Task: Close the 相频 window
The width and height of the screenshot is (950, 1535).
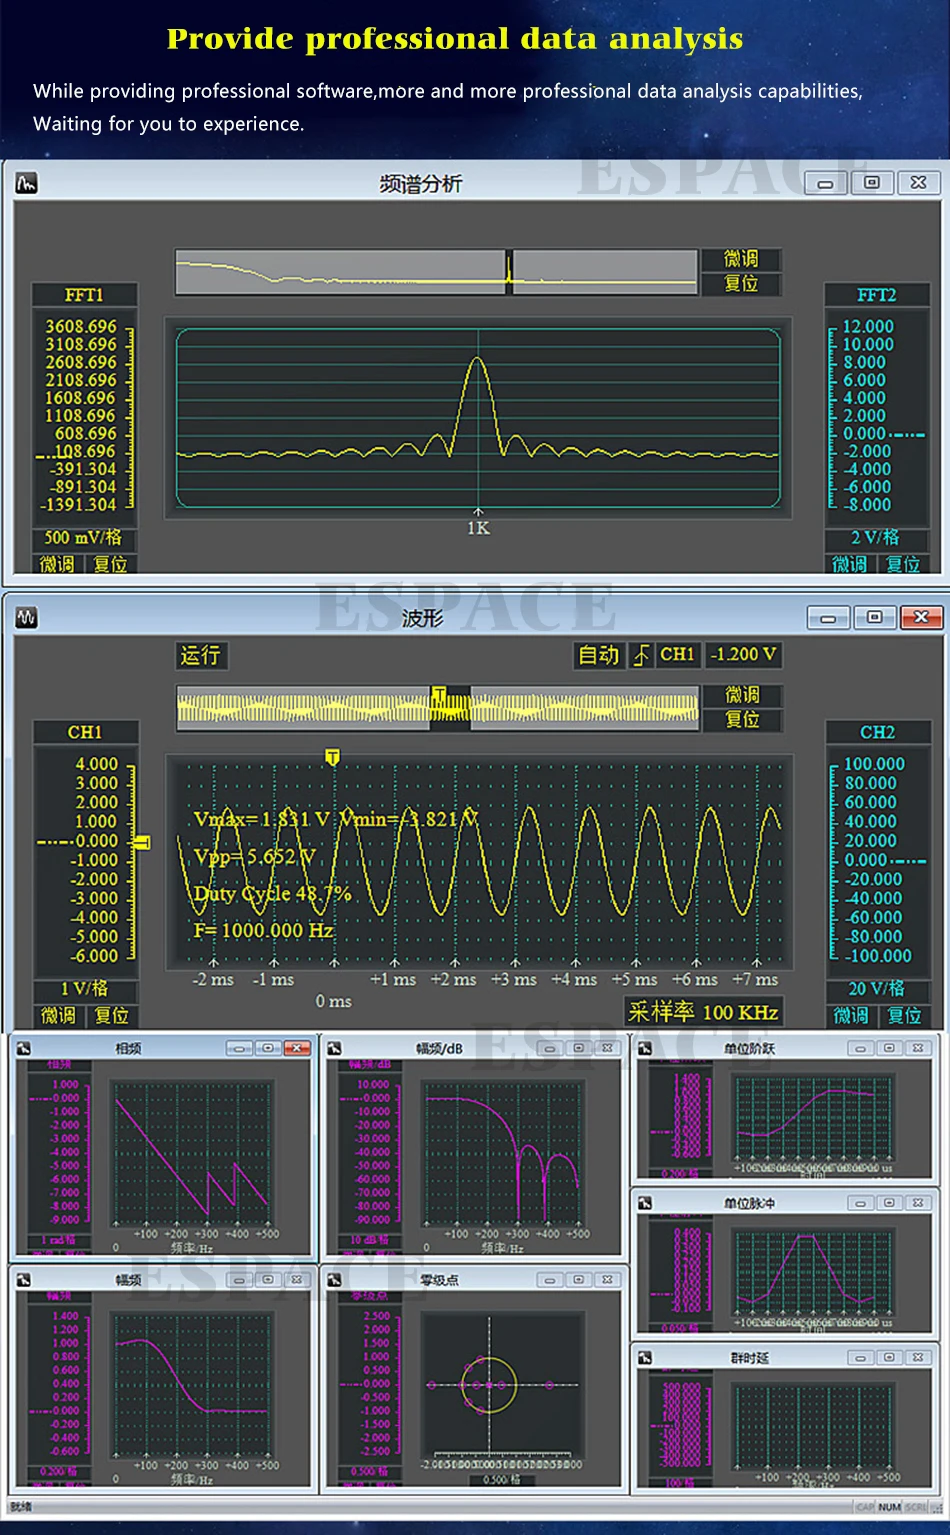Action: point(297,1048)
